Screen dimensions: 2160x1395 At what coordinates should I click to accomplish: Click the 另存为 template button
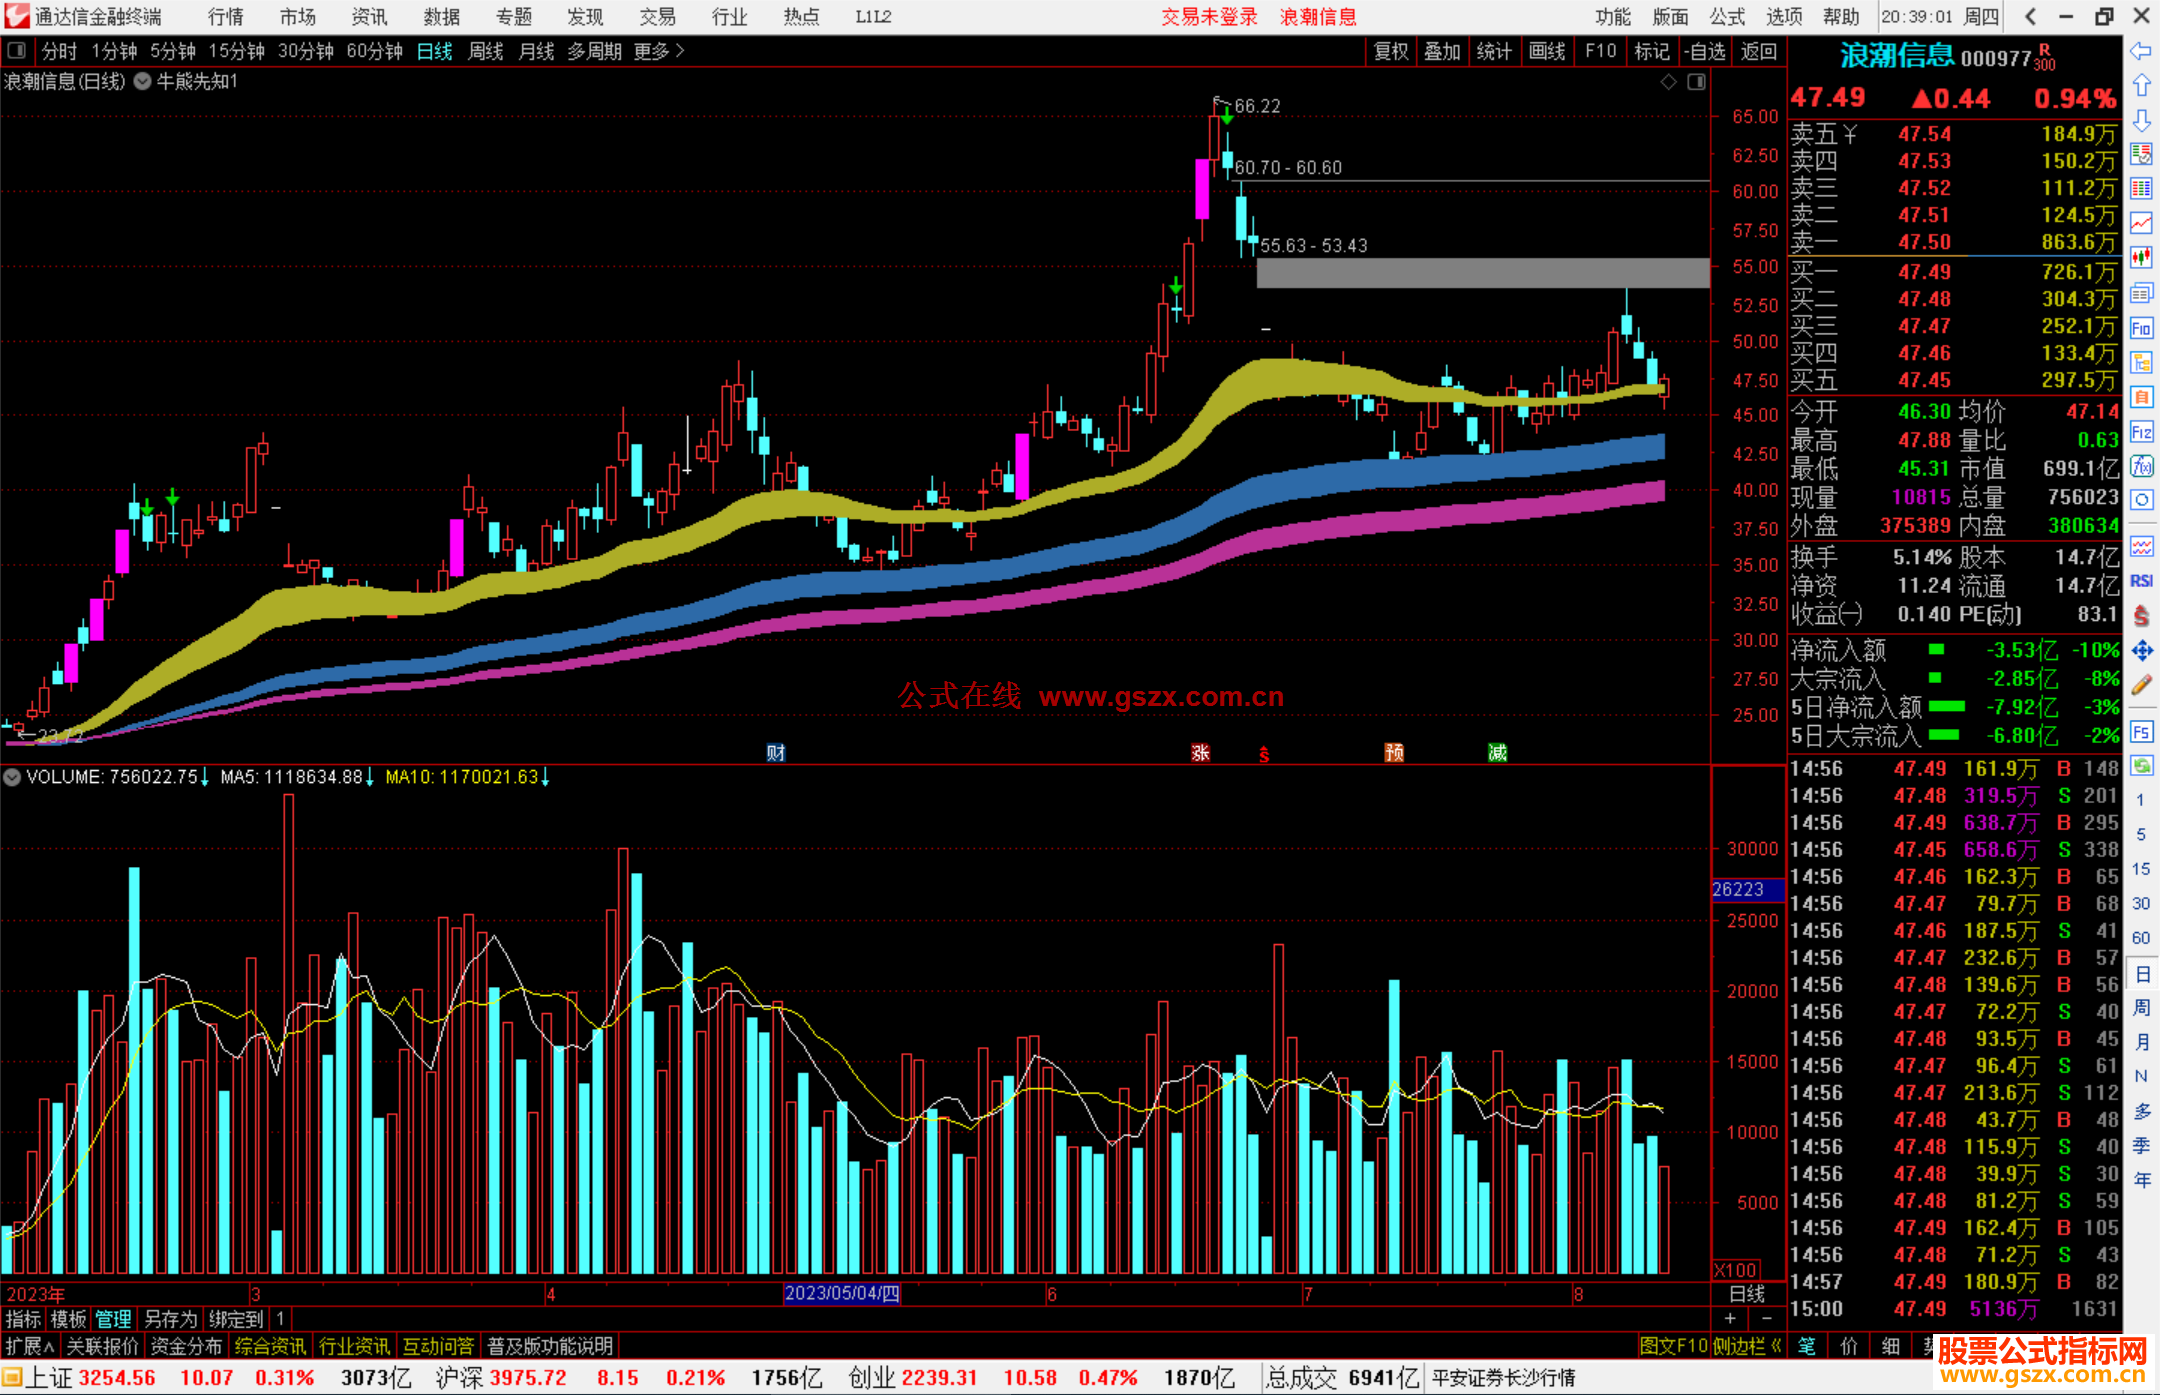pos(171,1319)
